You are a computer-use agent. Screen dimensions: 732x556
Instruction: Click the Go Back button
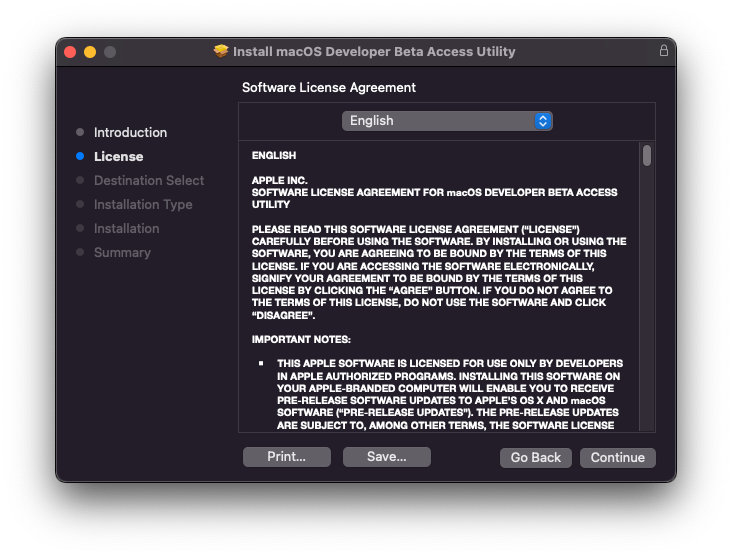535,457
